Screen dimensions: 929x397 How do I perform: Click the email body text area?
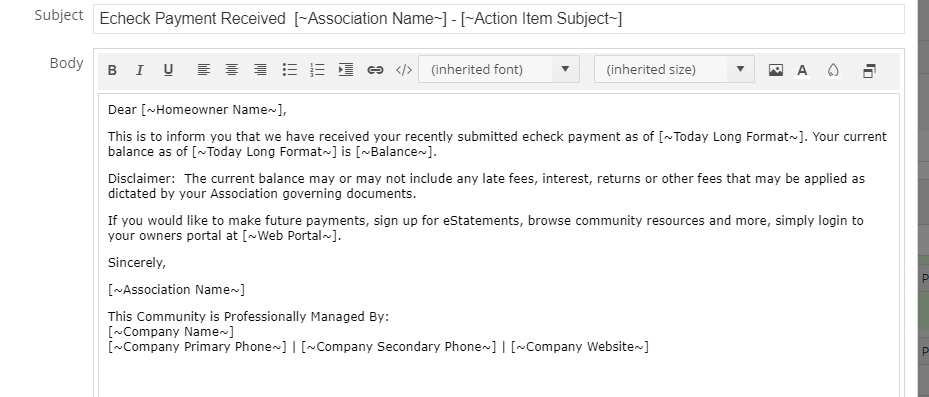coord(499,245)
